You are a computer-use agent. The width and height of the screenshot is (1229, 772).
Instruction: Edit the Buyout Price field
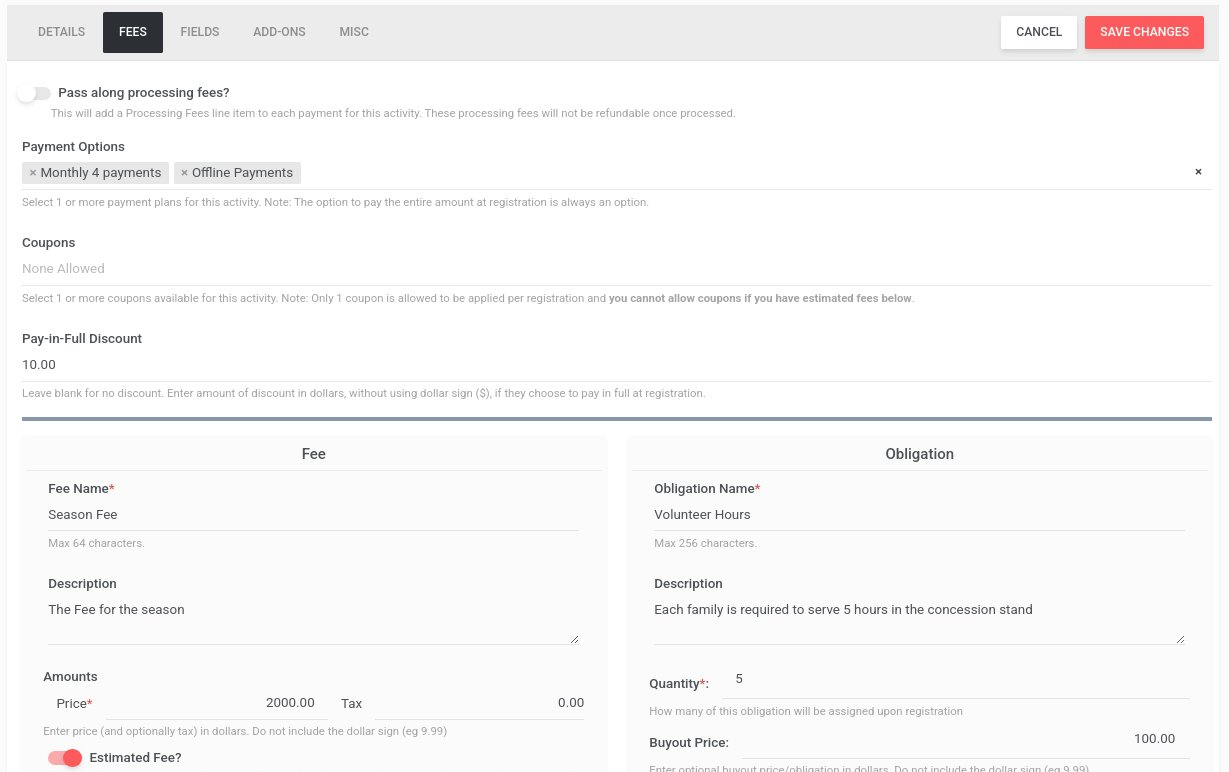click(x=958, y=740)
